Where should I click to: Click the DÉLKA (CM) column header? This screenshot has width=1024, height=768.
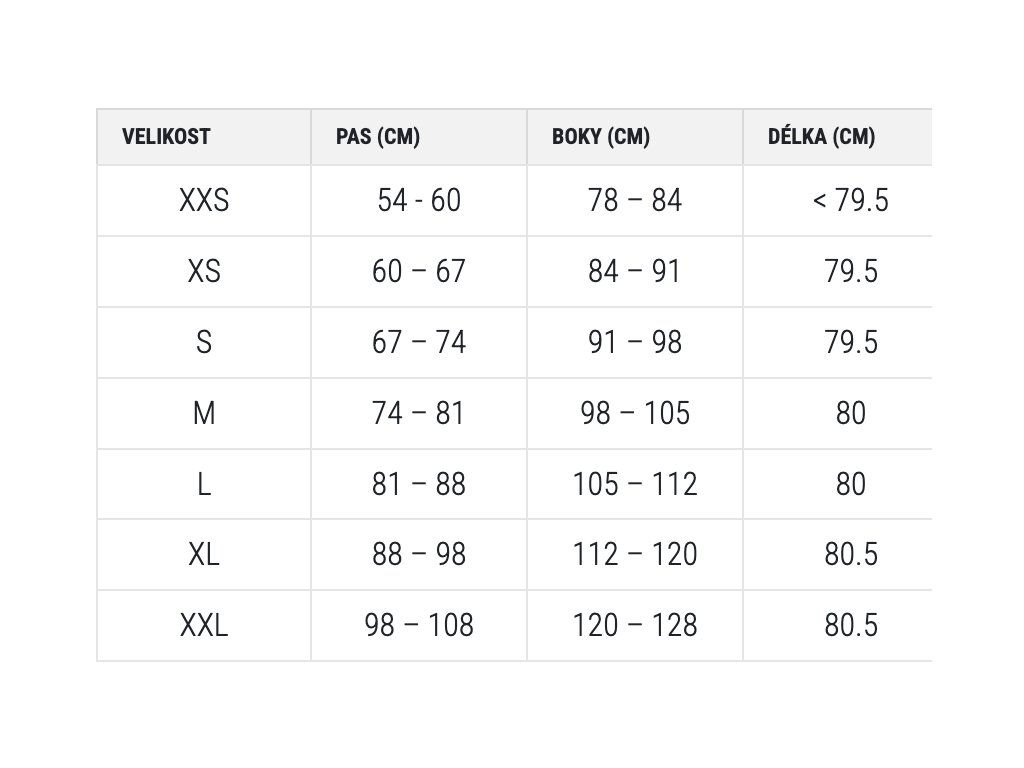(x=821, y=136)
